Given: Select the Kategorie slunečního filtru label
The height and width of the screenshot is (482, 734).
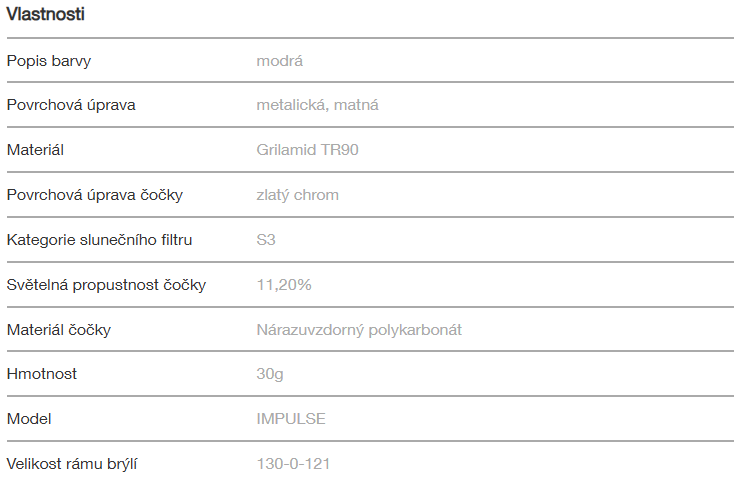Looking at the screenshot, I should (x=99, y=240).
